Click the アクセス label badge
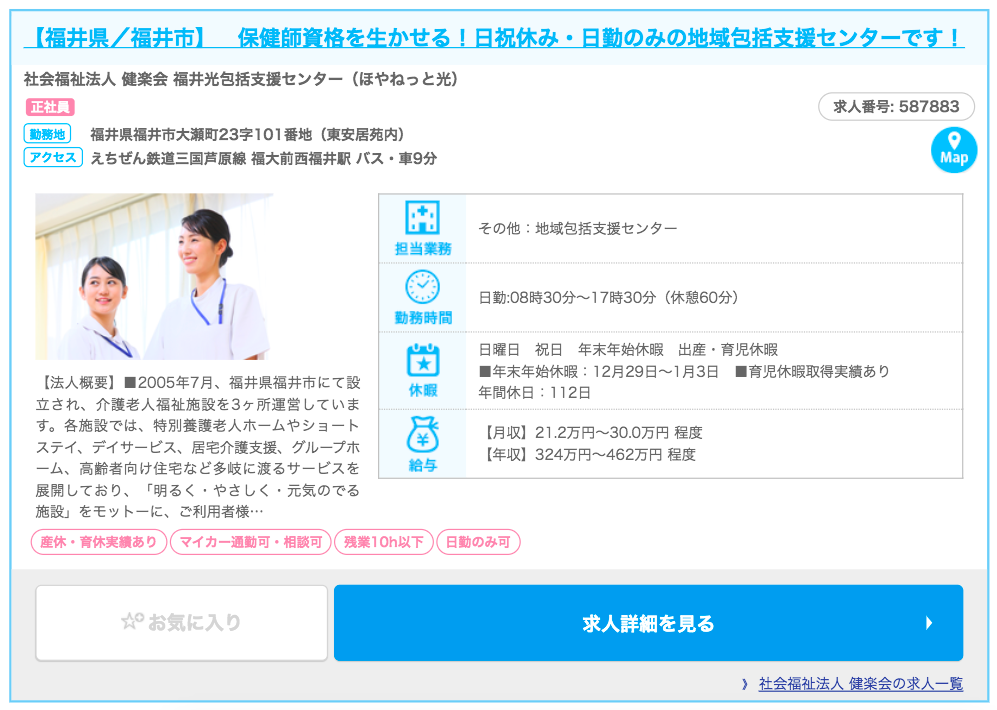Image resolution: width=997 pixels, height=710 pixels. [x=52, y=158]
